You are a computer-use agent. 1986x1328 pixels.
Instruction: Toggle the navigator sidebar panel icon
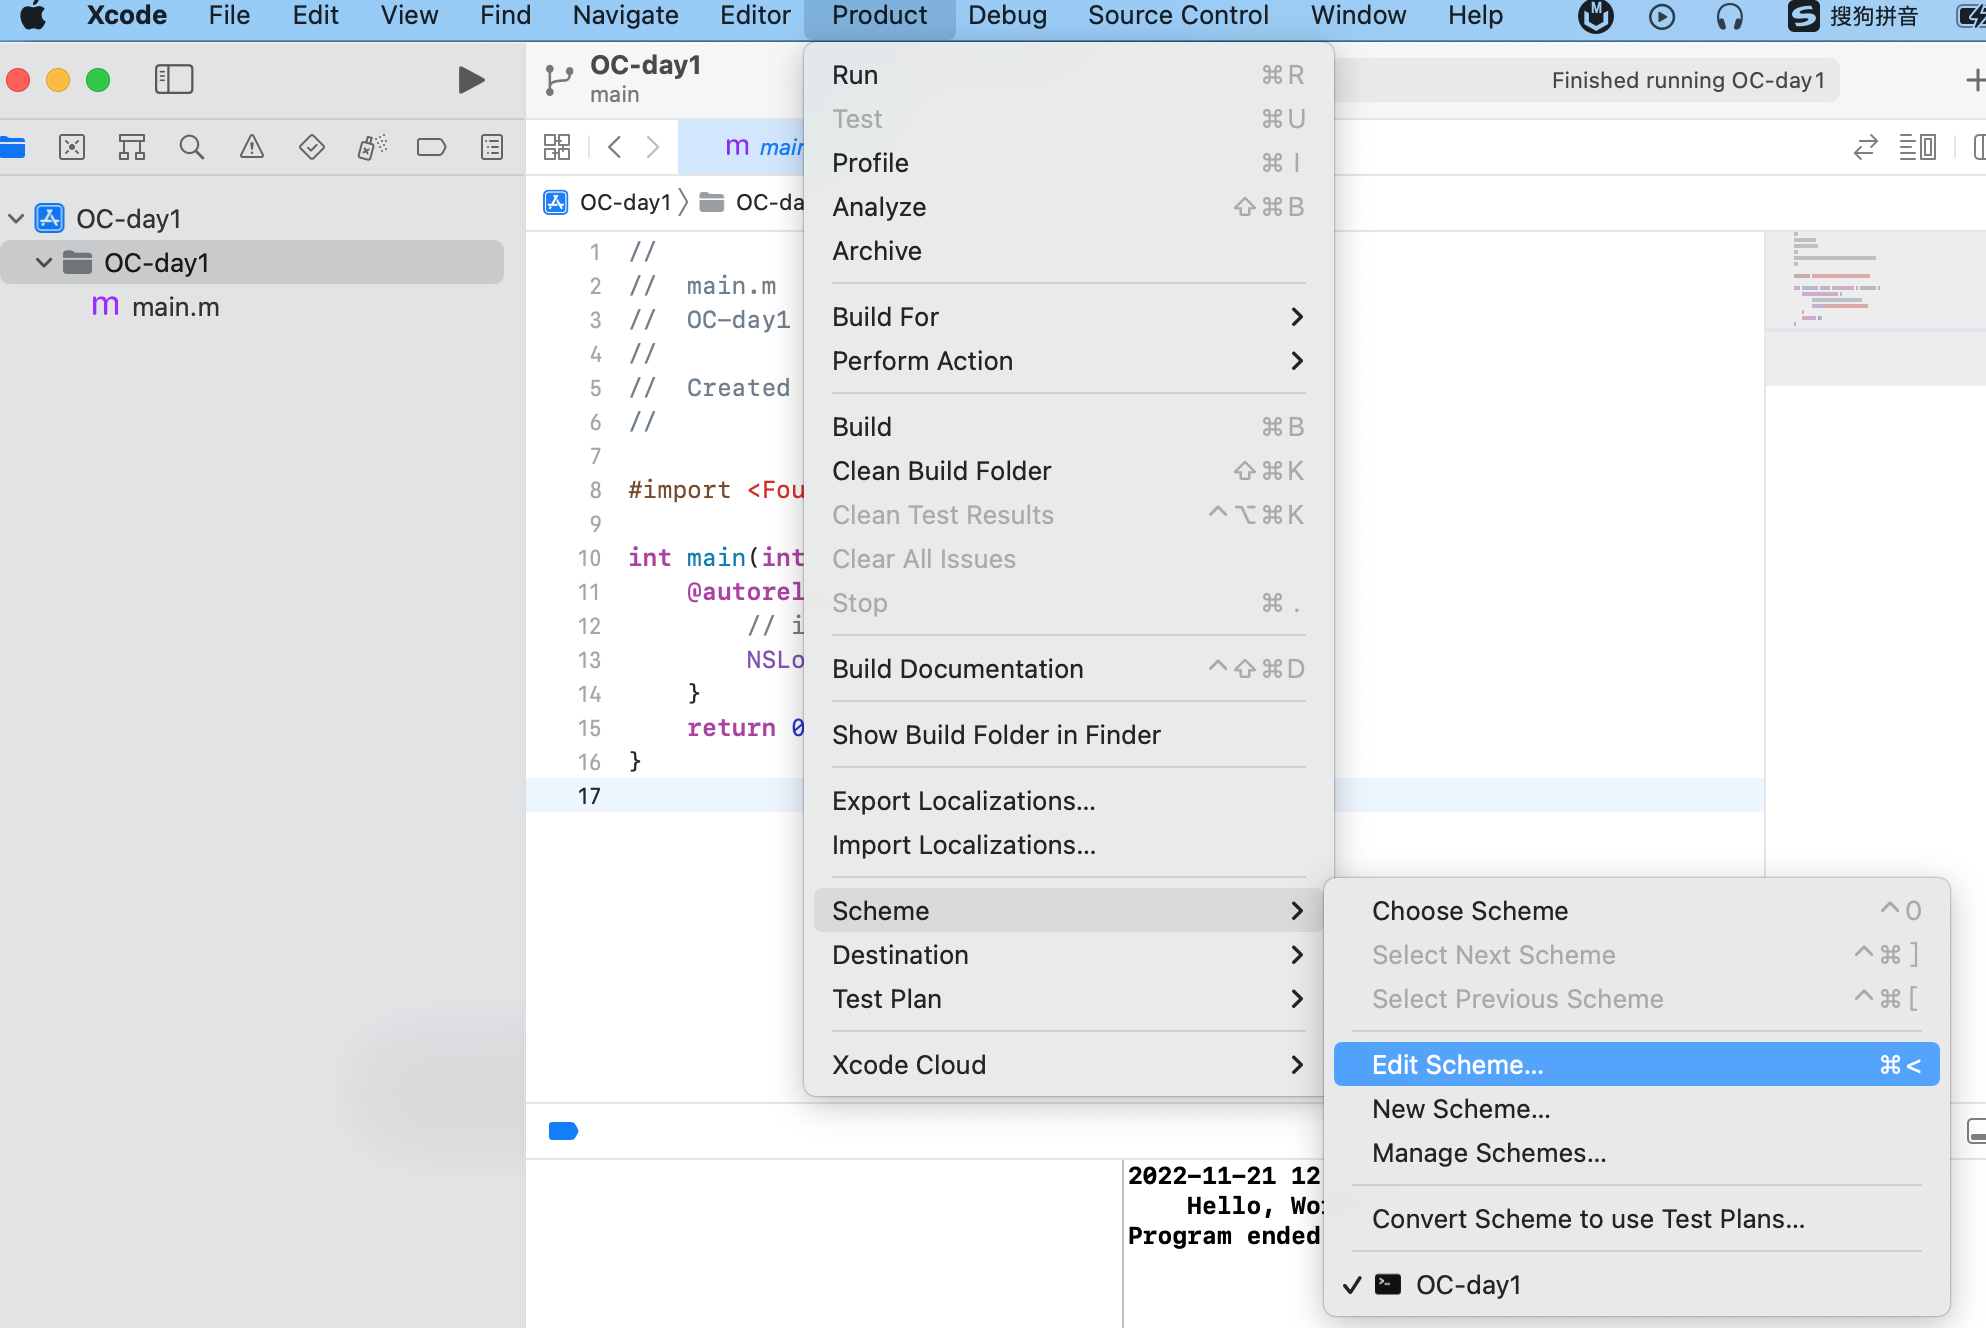(x=174, y=80)
